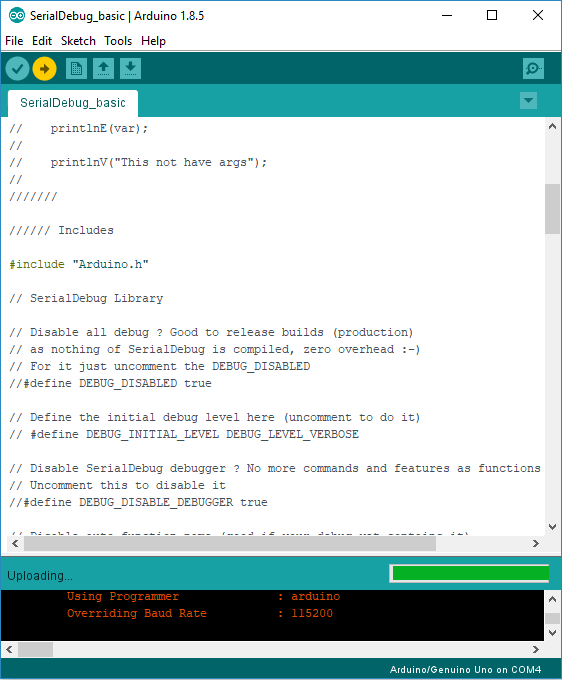Create a new sketch with New icon
Viewport: 562px width, 680px height.
(76, 69)
